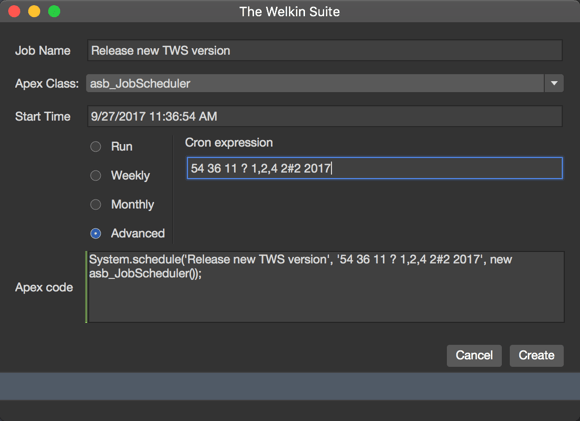This screenshot has width=580, height=421.
Task: Click the Apex Class label
Action: pyautogui.click(x=47, y=84)
